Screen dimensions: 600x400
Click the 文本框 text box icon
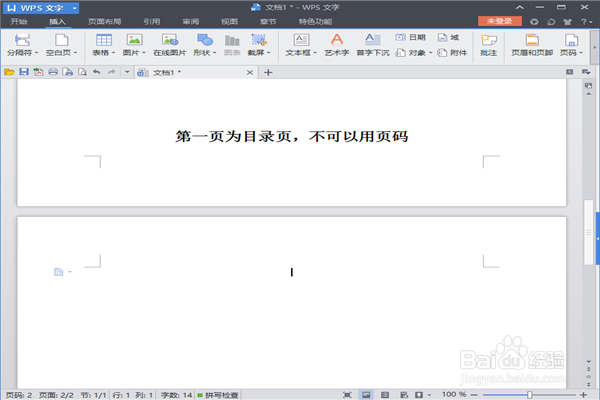pyautogui.click(x=301, y=40)
